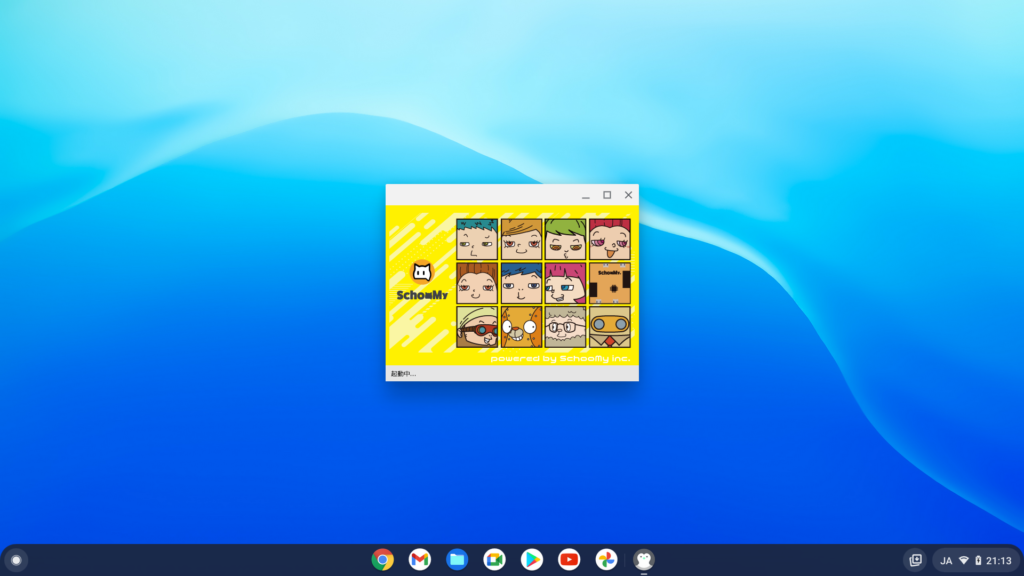This screenshot has height=576, width=1024.
Task: Open the battery status indicator
Action: pos(978,560)
